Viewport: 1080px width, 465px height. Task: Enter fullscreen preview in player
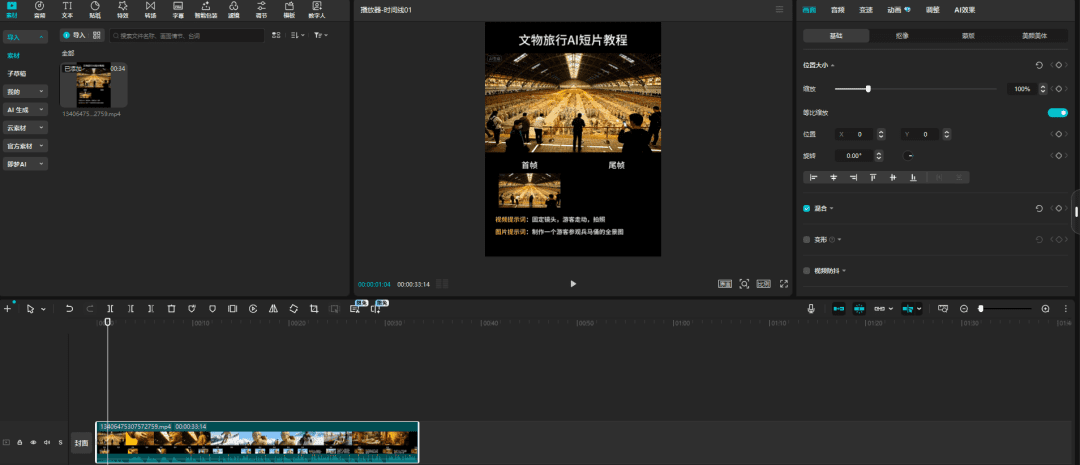[x=784, y=284]
